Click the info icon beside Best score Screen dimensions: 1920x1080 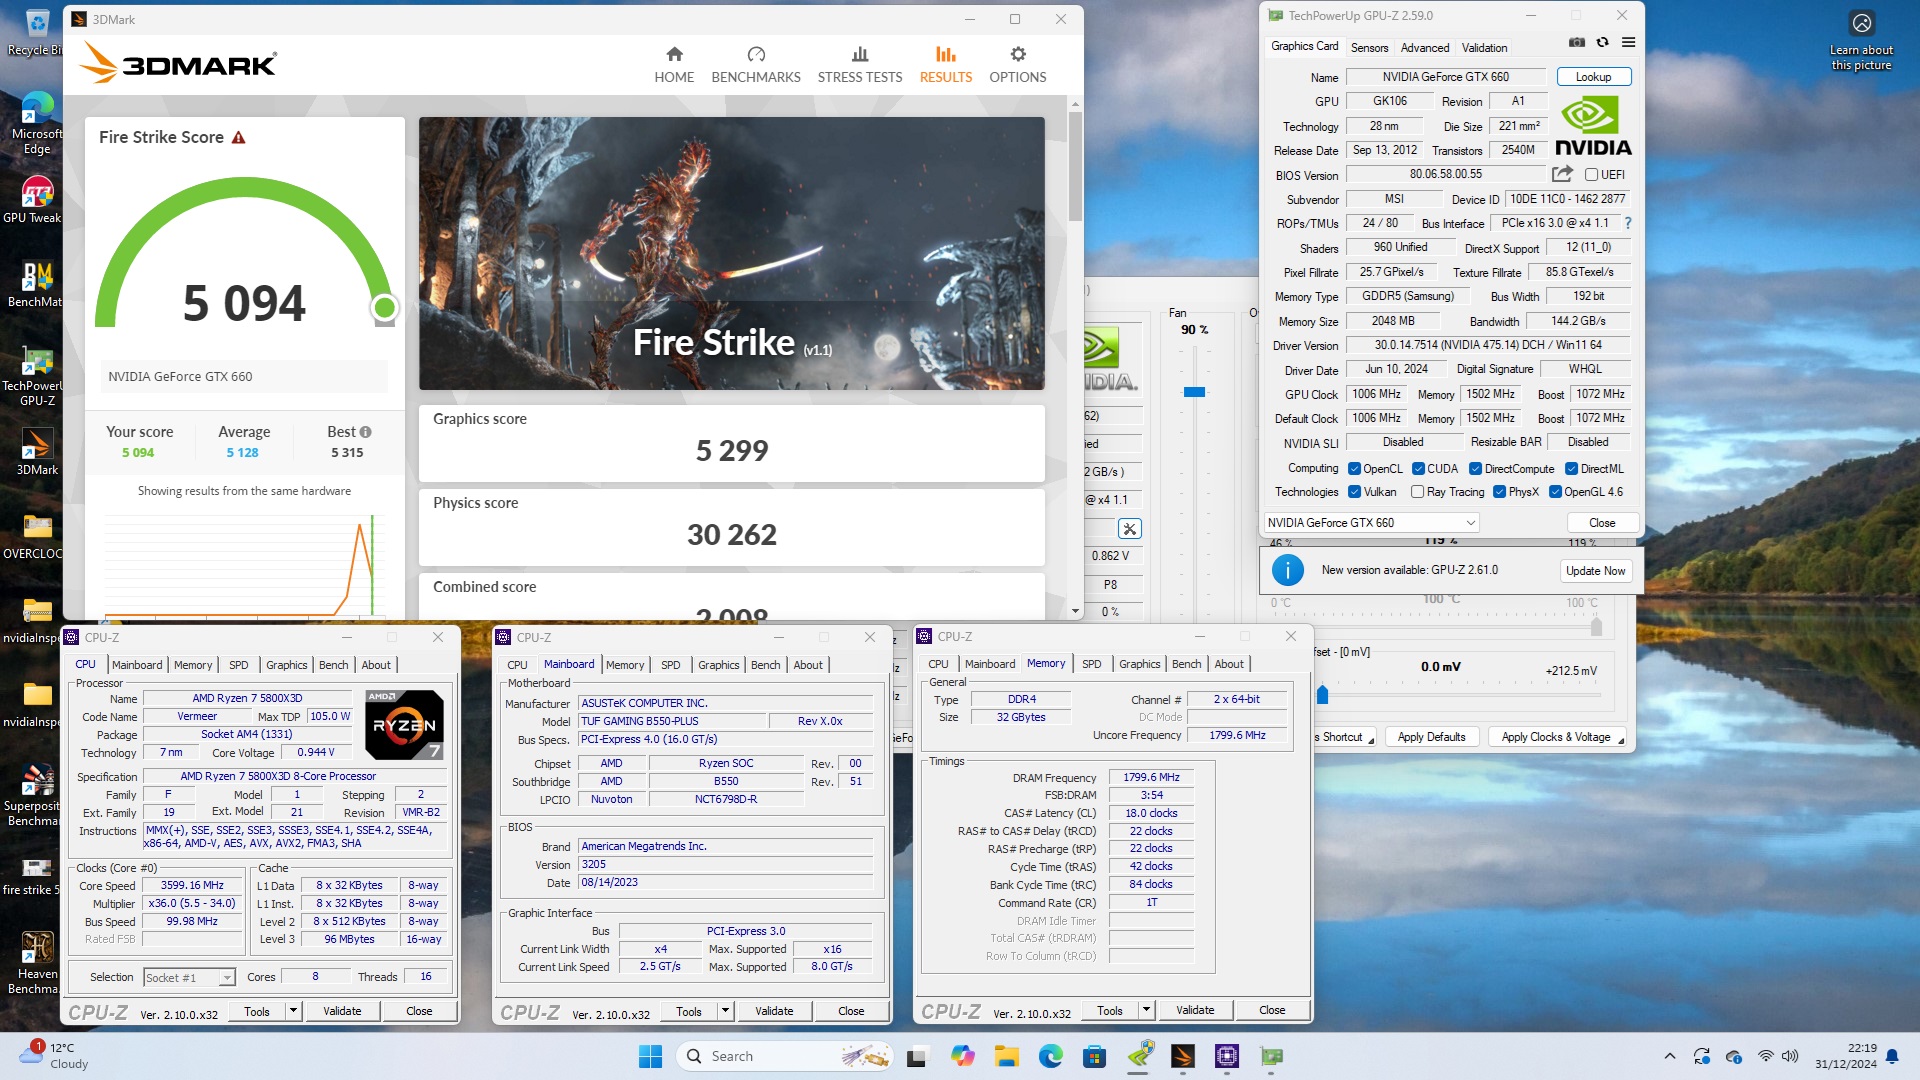pos(365,432)
